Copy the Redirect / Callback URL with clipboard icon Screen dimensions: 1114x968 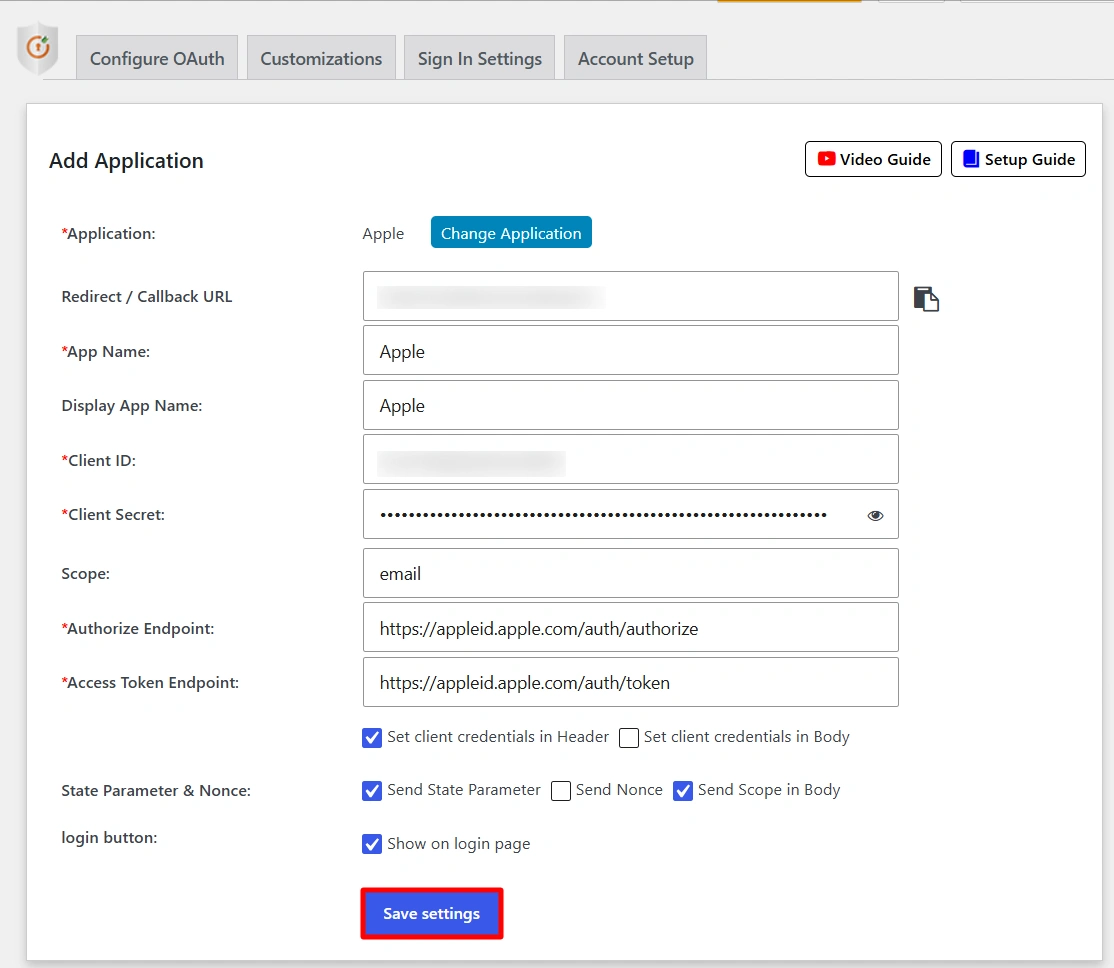tap(926, 299)
